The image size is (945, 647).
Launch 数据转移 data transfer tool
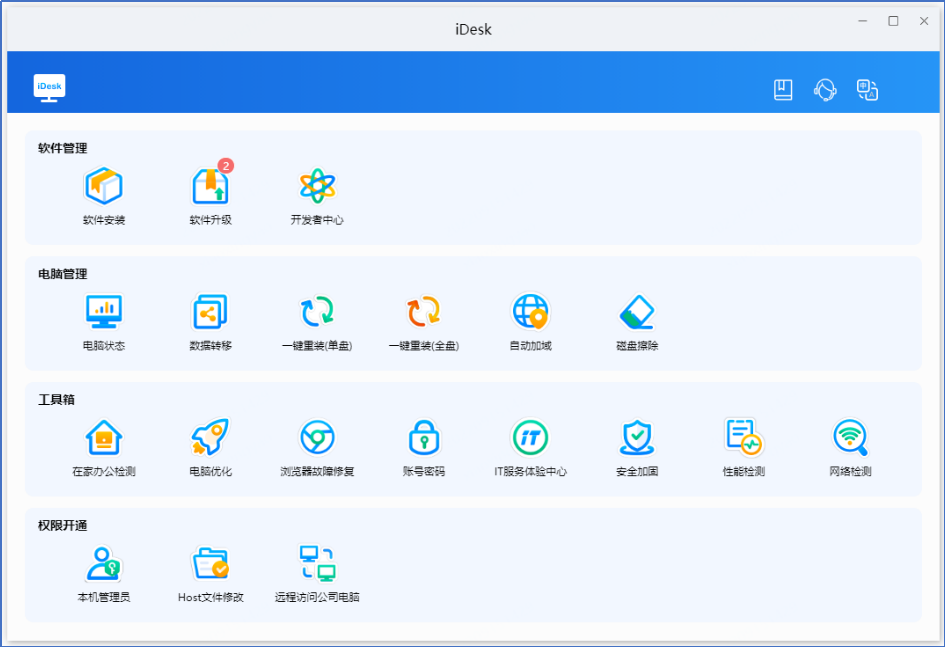click(x=210, y=311)
